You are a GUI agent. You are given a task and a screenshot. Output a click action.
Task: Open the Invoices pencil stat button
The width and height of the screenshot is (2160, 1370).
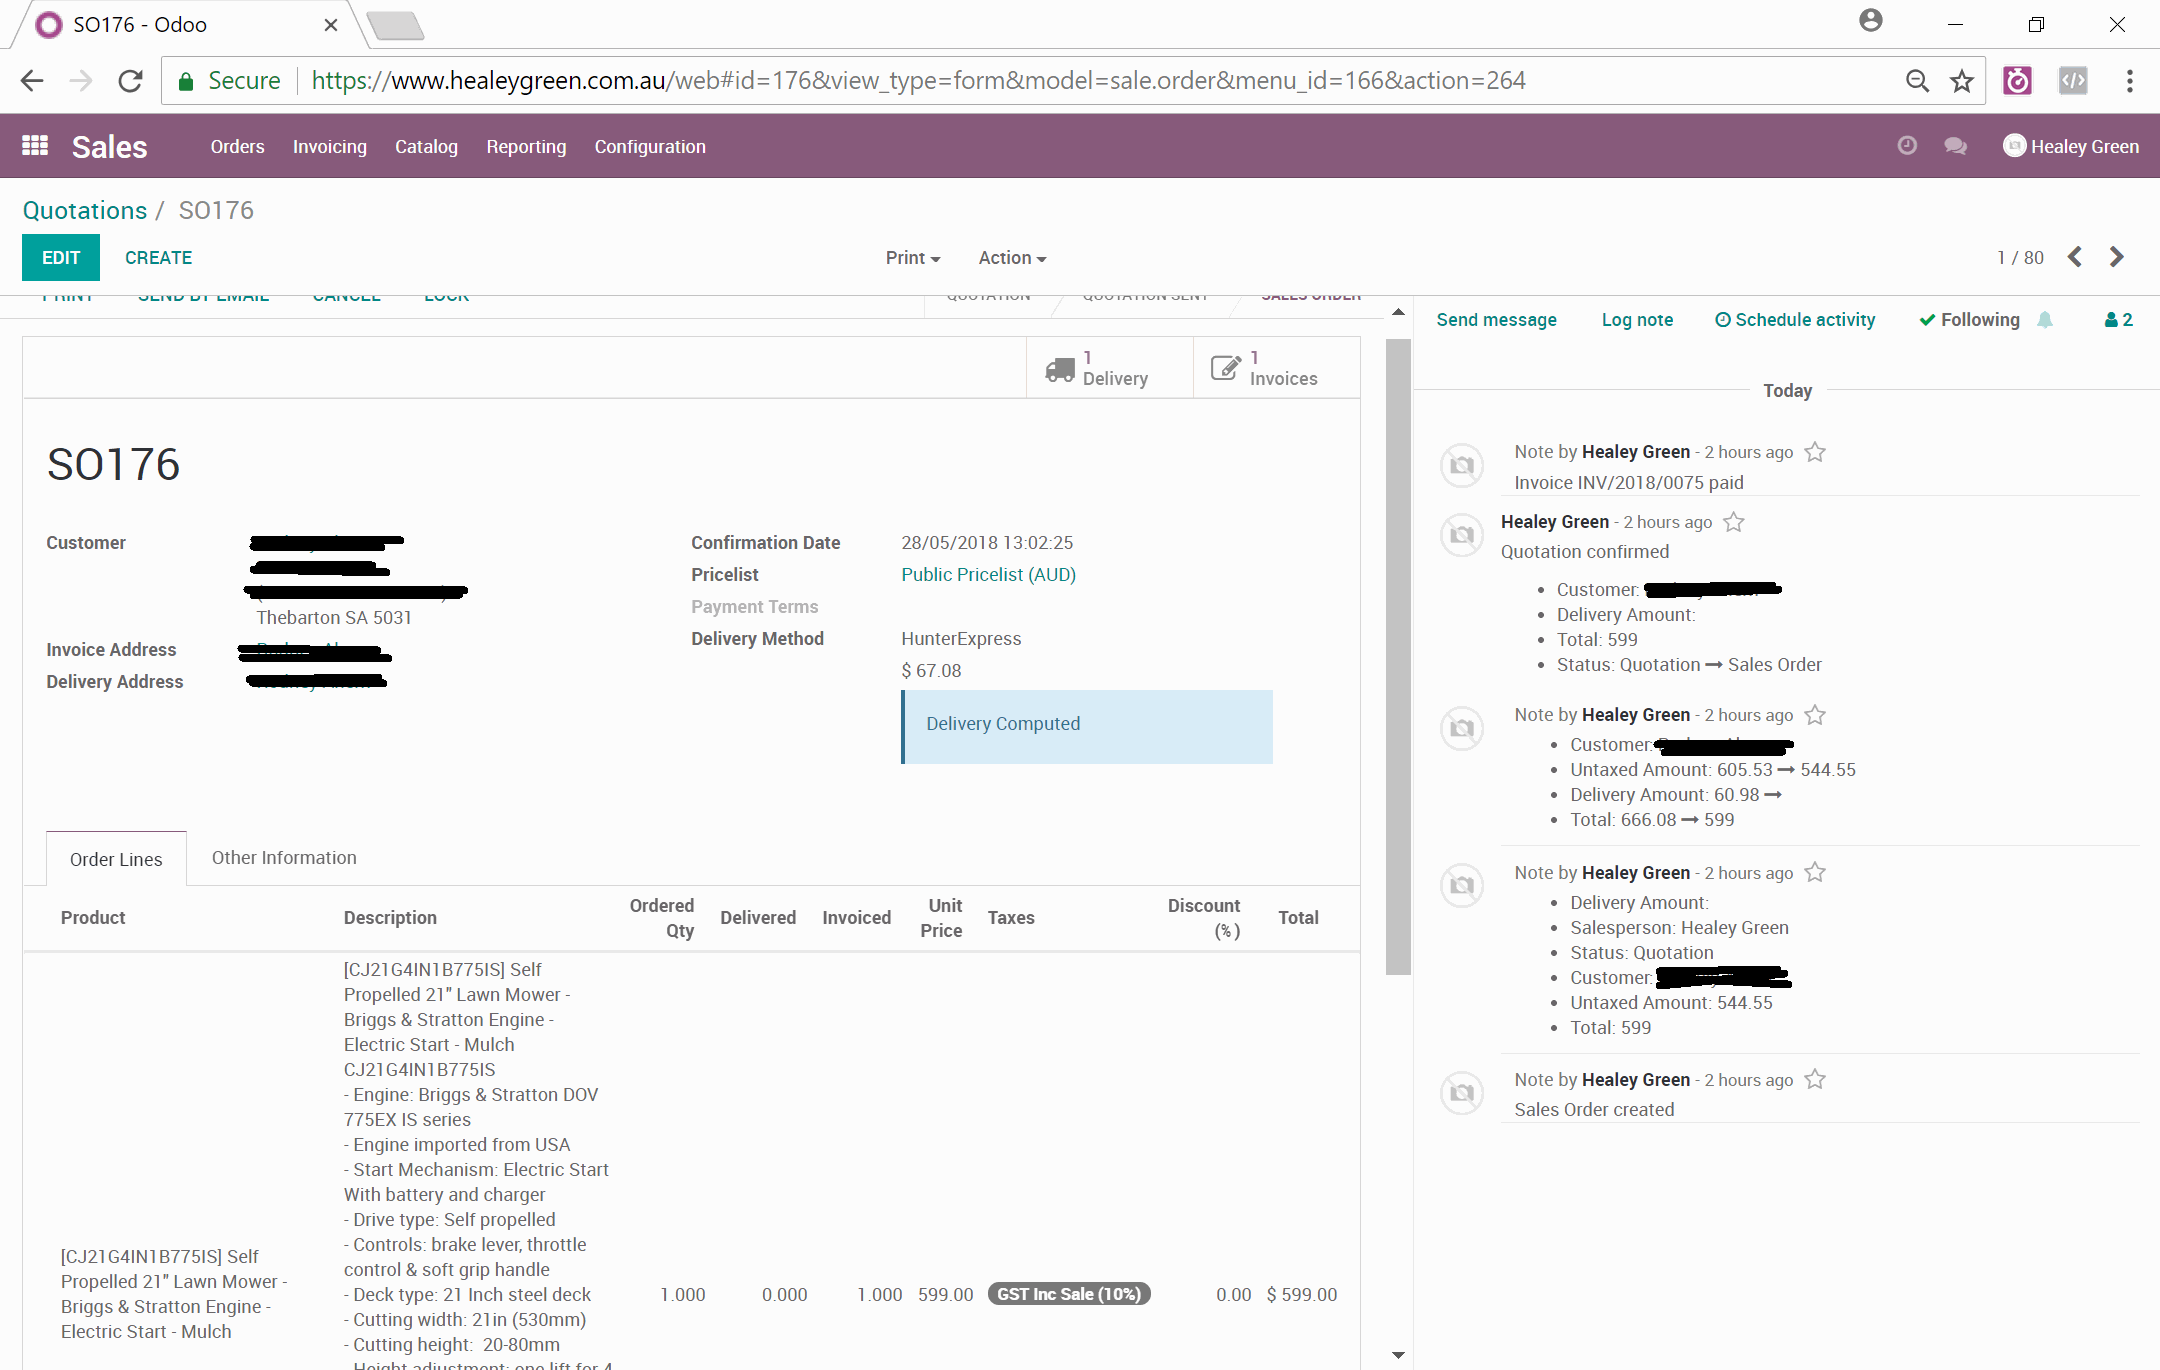1277,368
